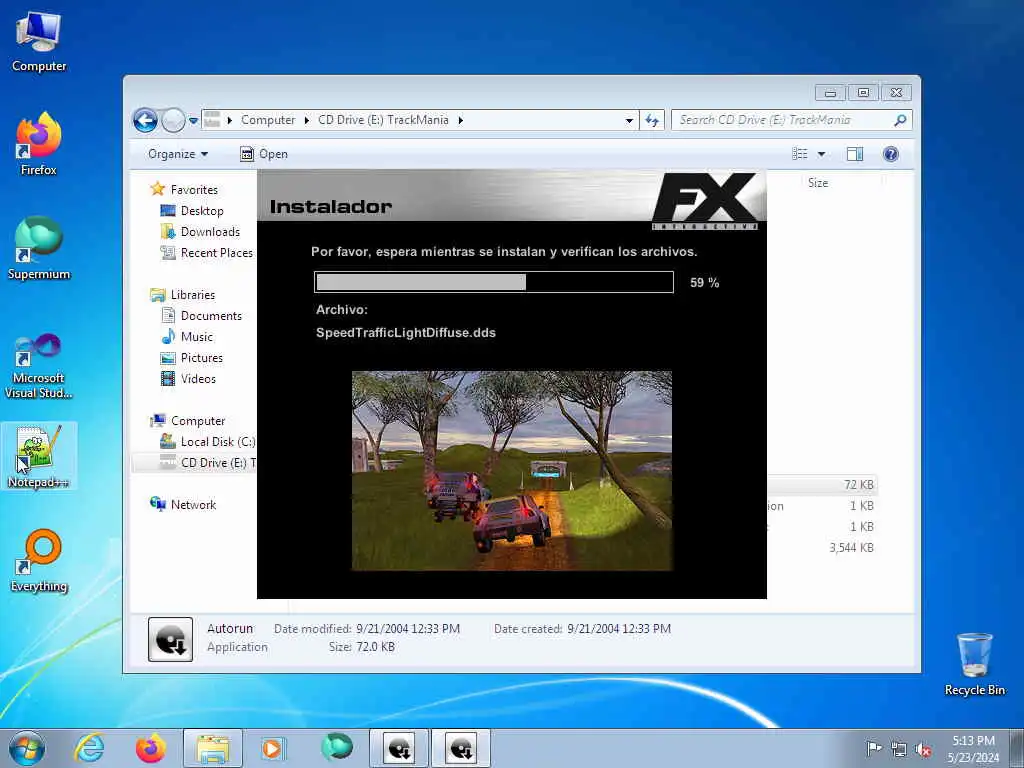Screen dimensions: 1024x768
Task: Launch Internet Explorer from the taskbar
Action: pos(89,748)
